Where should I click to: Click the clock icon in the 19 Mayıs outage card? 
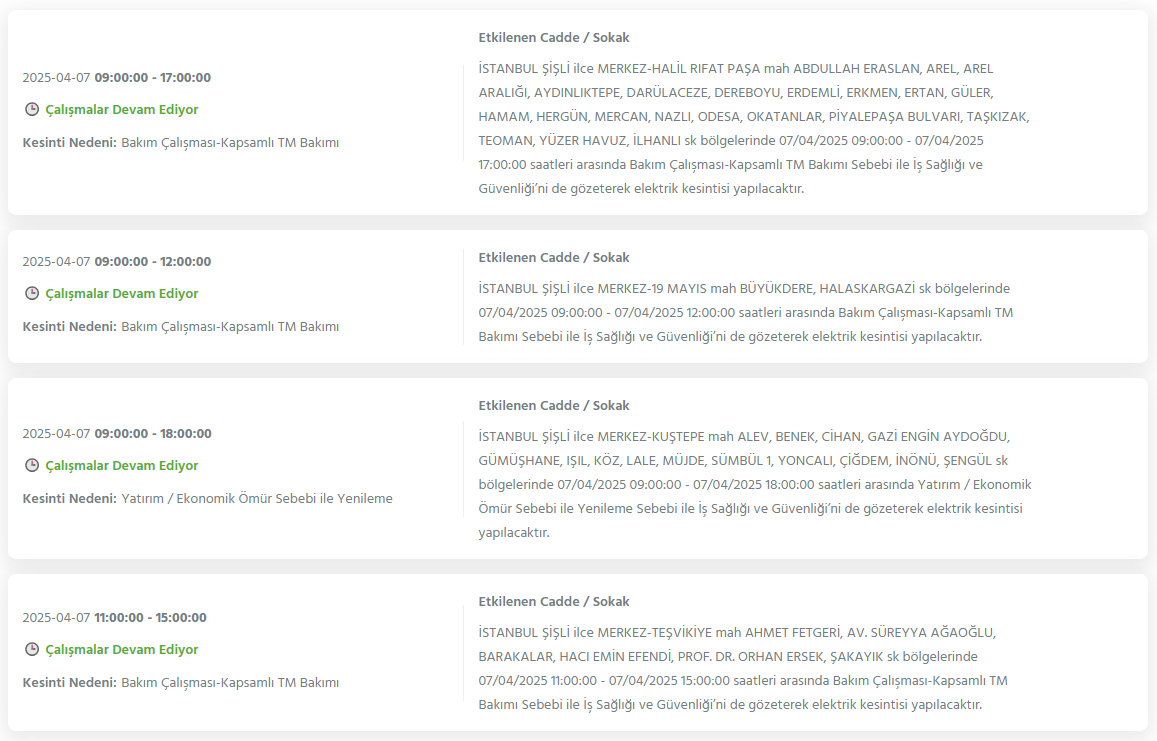click(x=32, y=293)
